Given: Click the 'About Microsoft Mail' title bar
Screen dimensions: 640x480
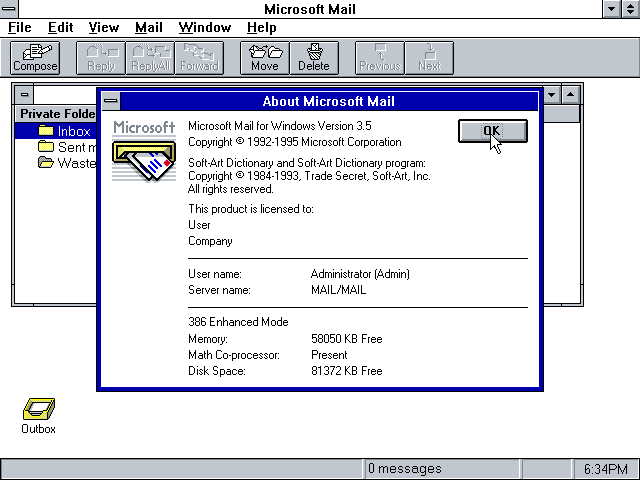Looking at the screenshot, I should [329, 101].
